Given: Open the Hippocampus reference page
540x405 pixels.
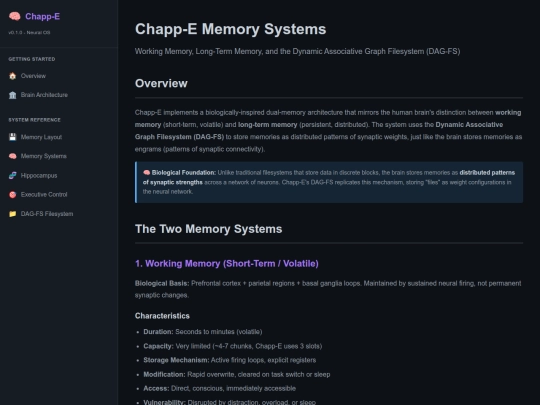Looking at the screenshot, I should coord(39,175).
